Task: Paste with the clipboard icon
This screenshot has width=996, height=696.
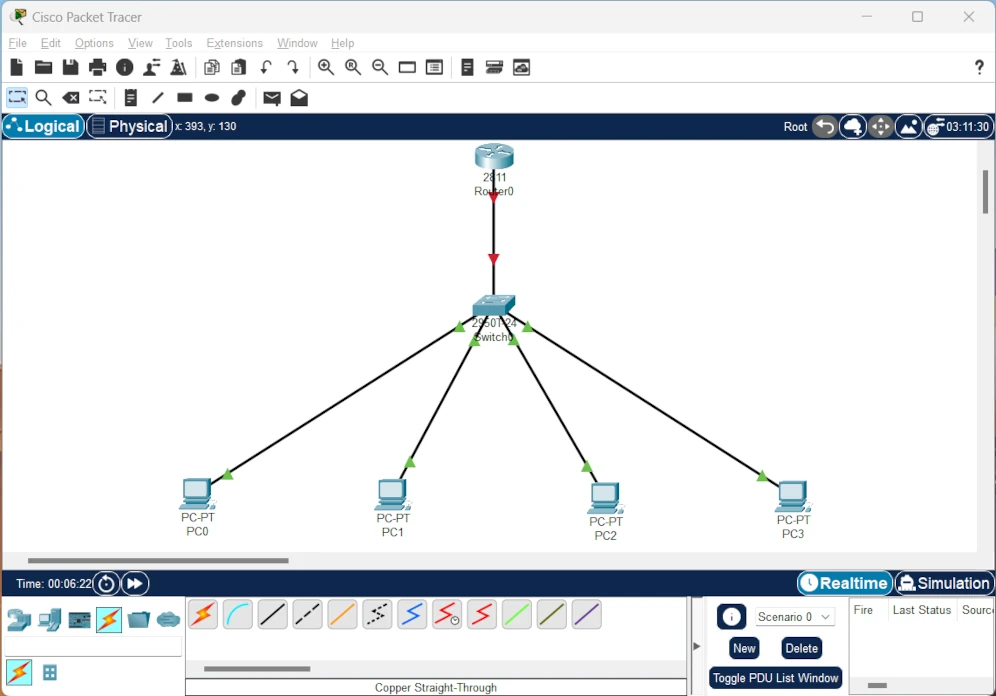Action: [x=239, y=67]
